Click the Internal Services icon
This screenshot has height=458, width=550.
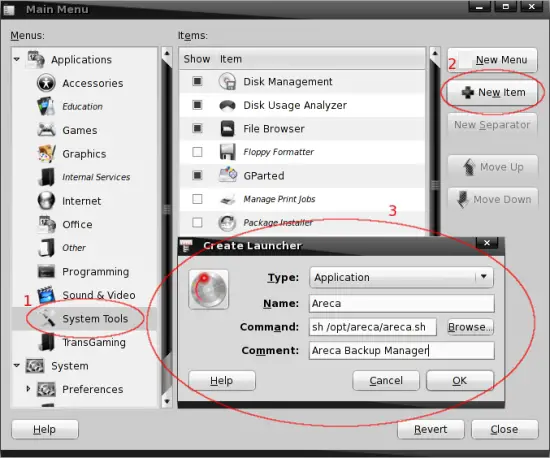point(46,177)
